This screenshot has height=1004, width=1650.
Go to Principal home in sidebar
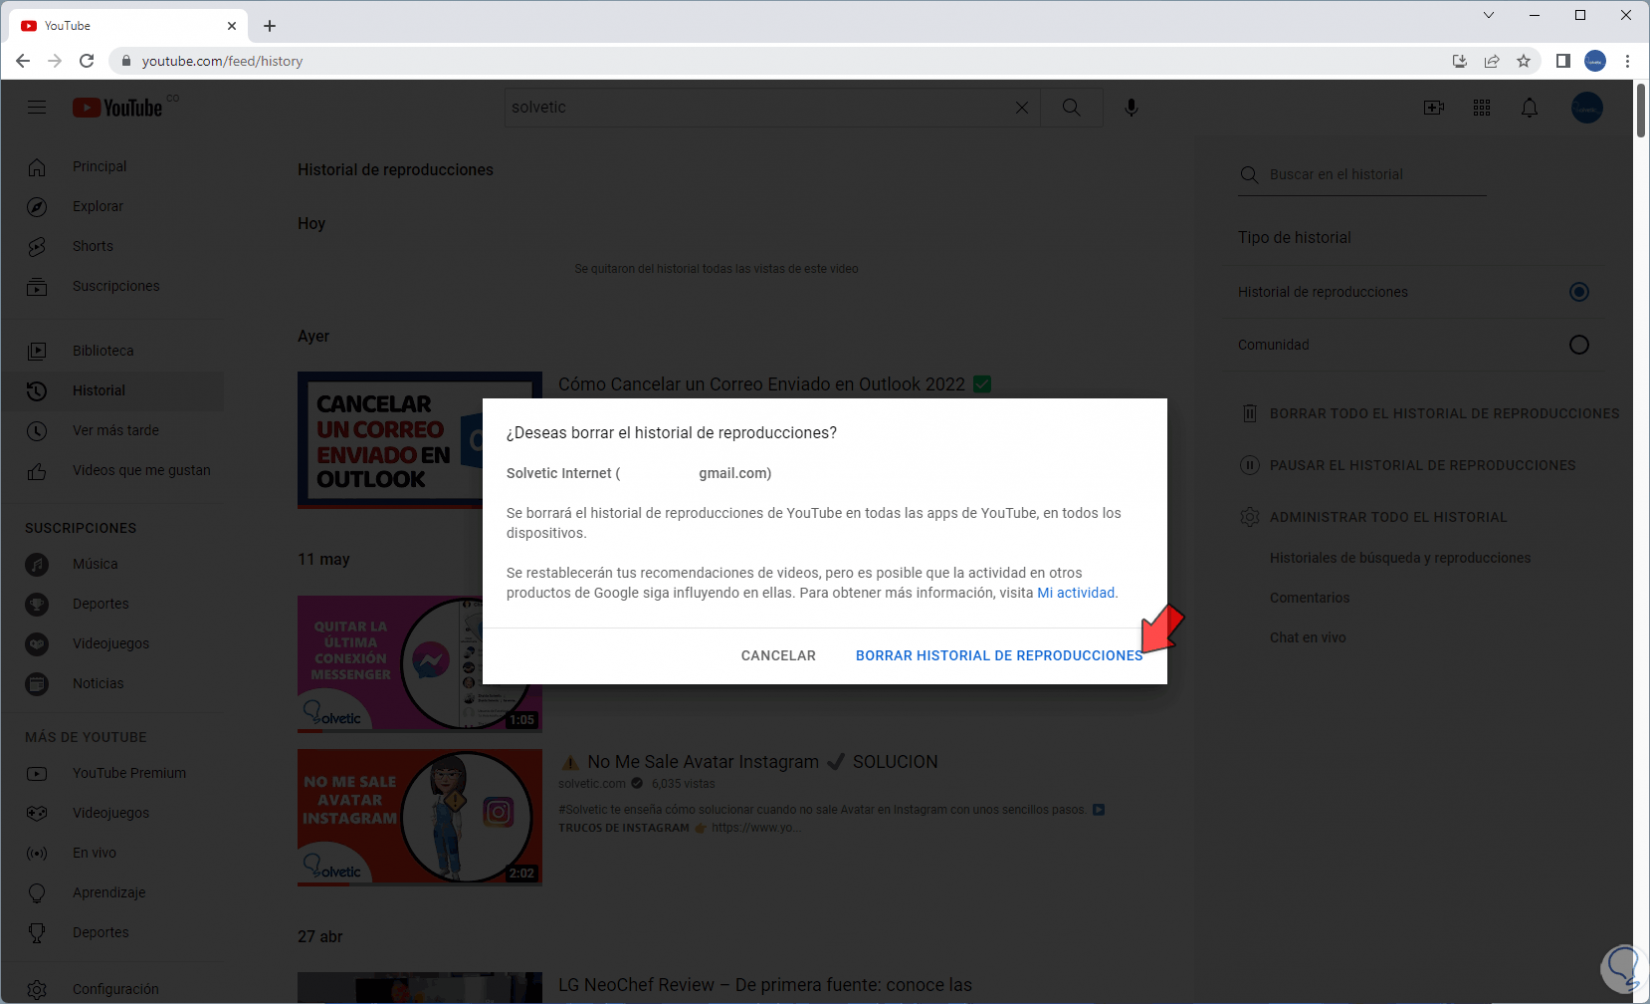[x=112, y=166]
